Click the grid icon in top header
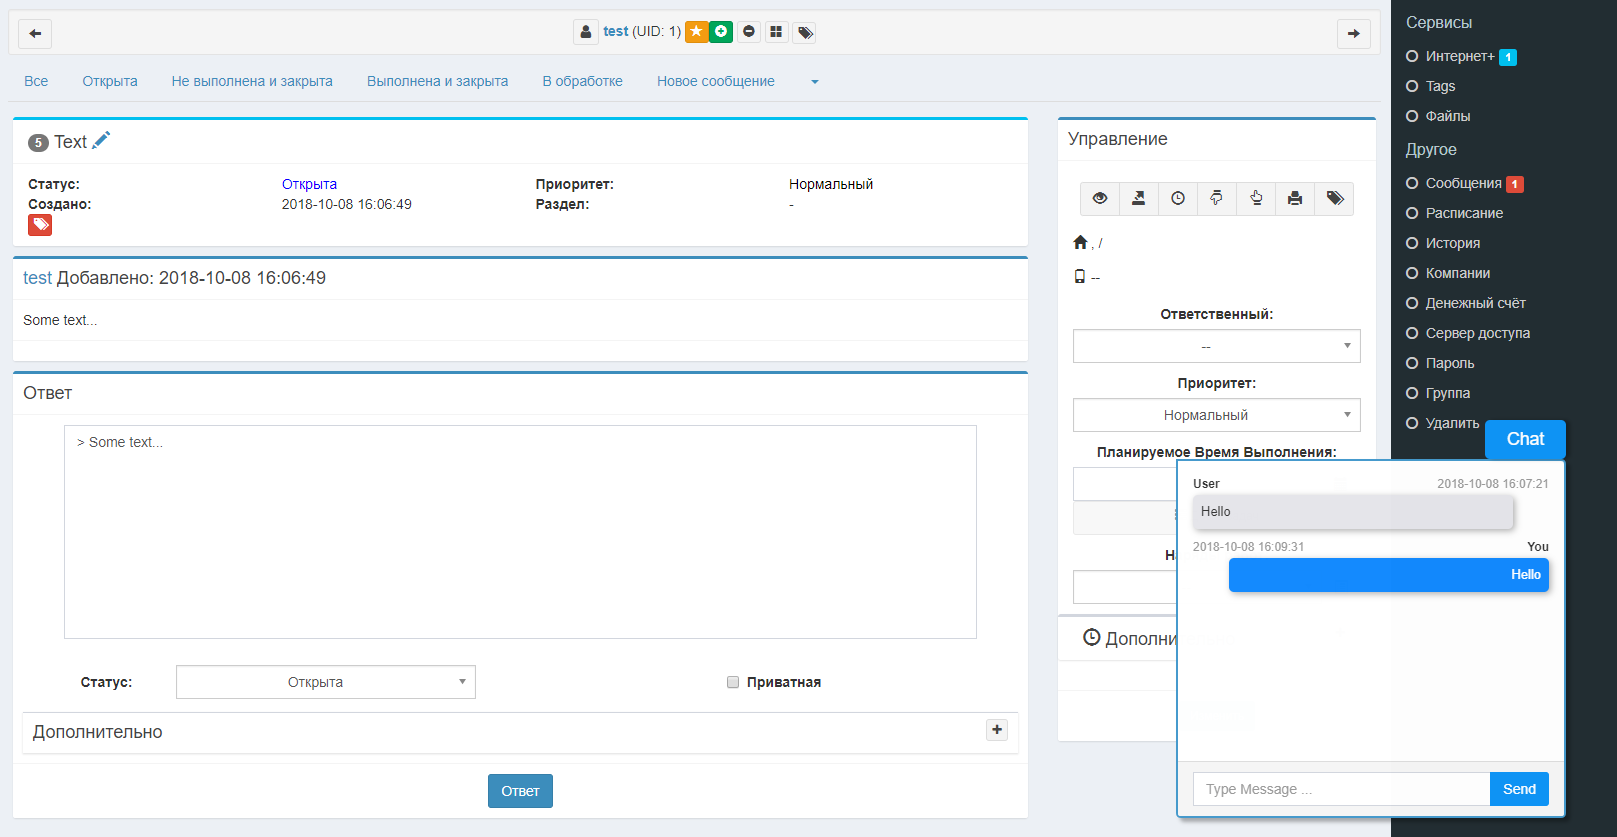This screenshot has height=837, width=1617. 776,32
